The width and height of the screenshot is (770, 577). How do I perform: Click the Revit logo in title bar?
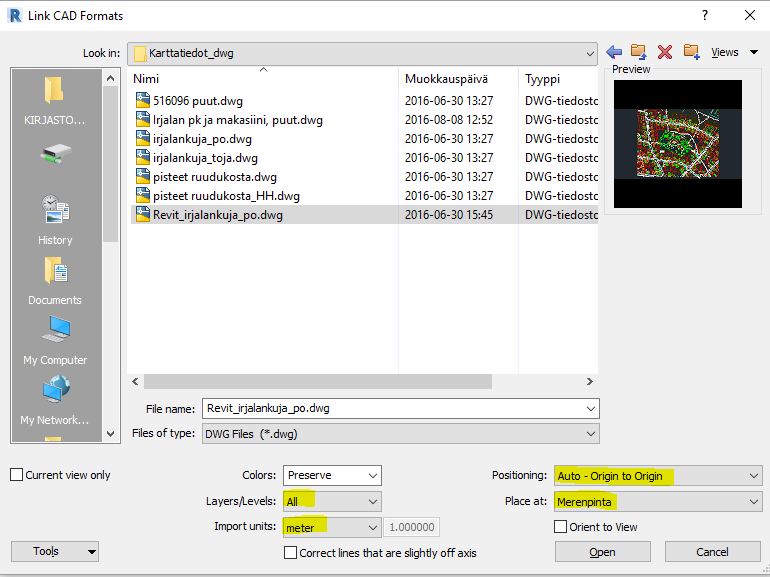click(x=15, y=15)
